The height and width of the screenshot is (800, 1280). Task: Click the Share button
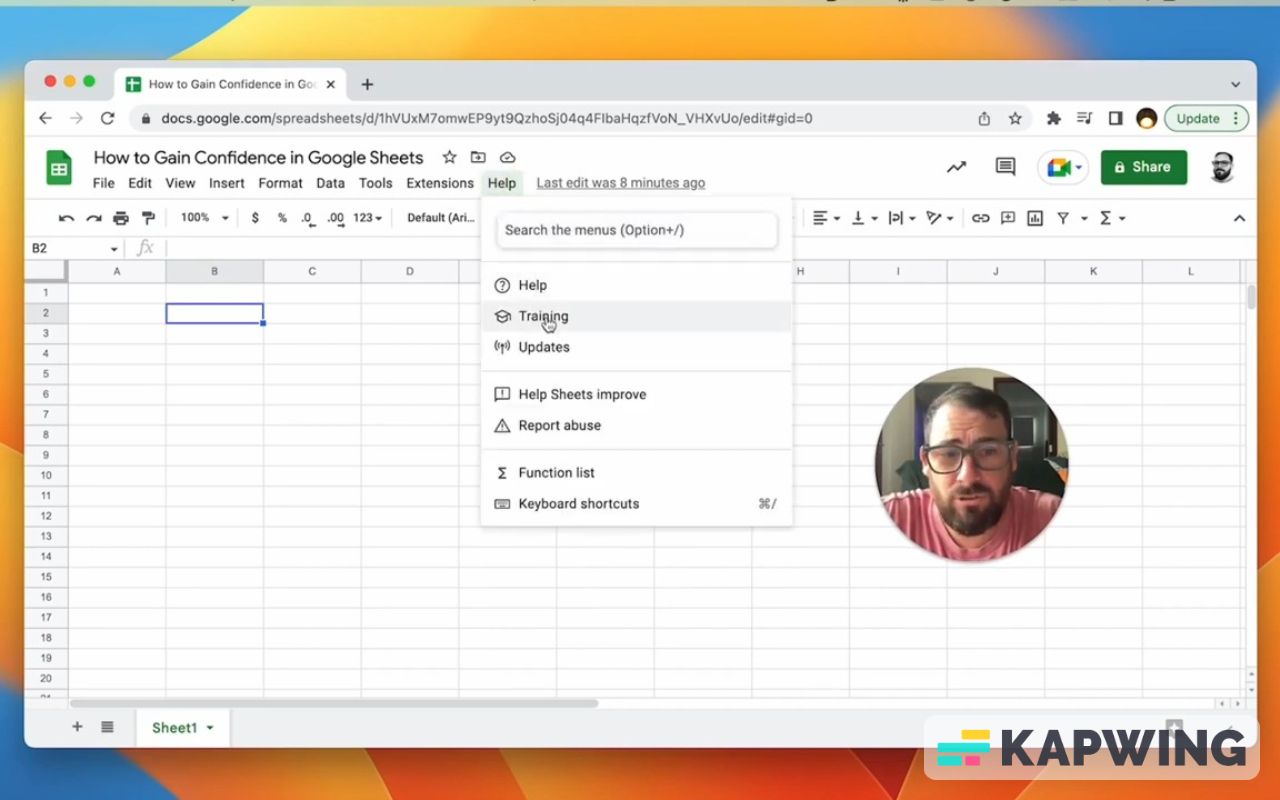(1143, 167)
